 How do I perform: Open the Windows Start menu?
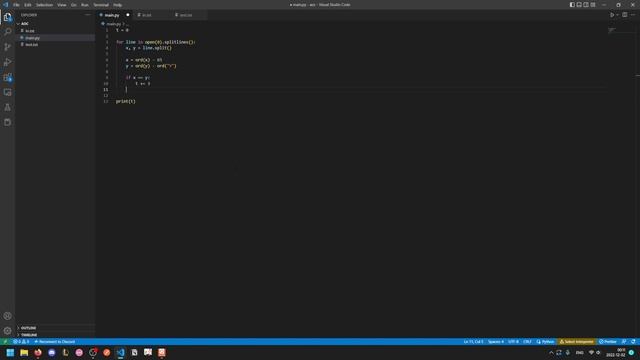coord(10,352)
